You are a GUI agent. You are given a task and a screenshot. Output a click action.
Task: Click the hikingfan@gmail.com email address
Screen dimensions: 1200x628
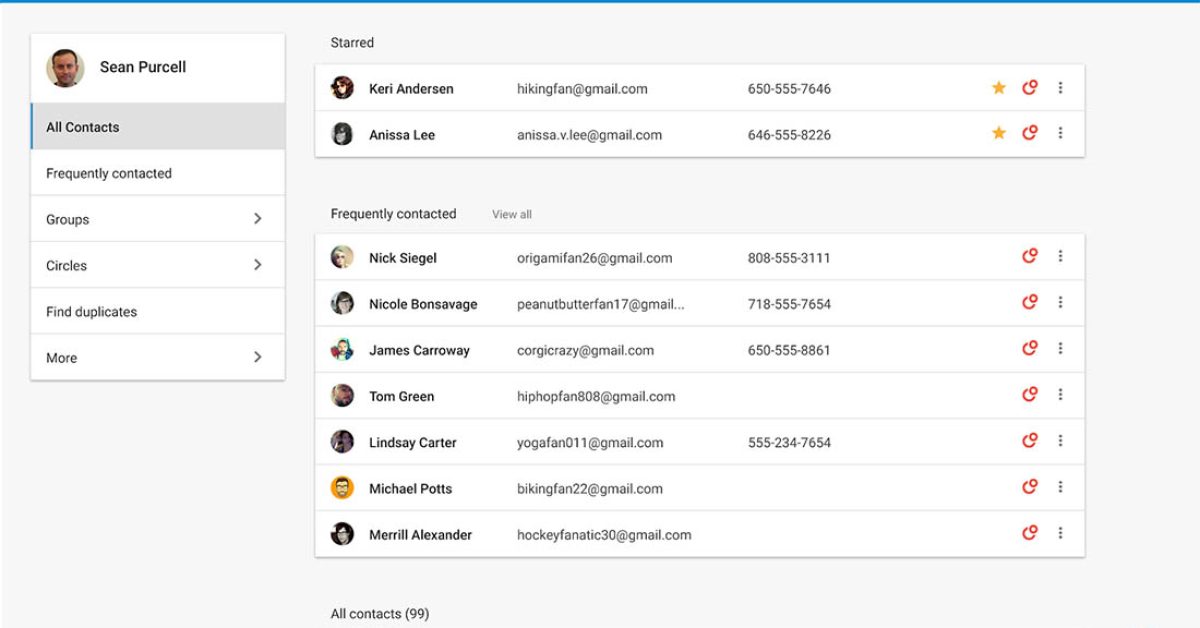click(x=582, y=89)
